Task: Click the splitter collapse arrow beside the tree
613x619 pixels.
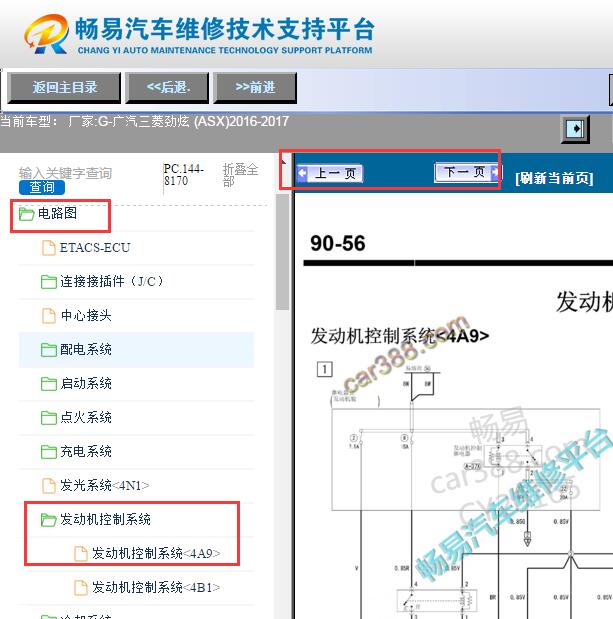Action: 284,161
